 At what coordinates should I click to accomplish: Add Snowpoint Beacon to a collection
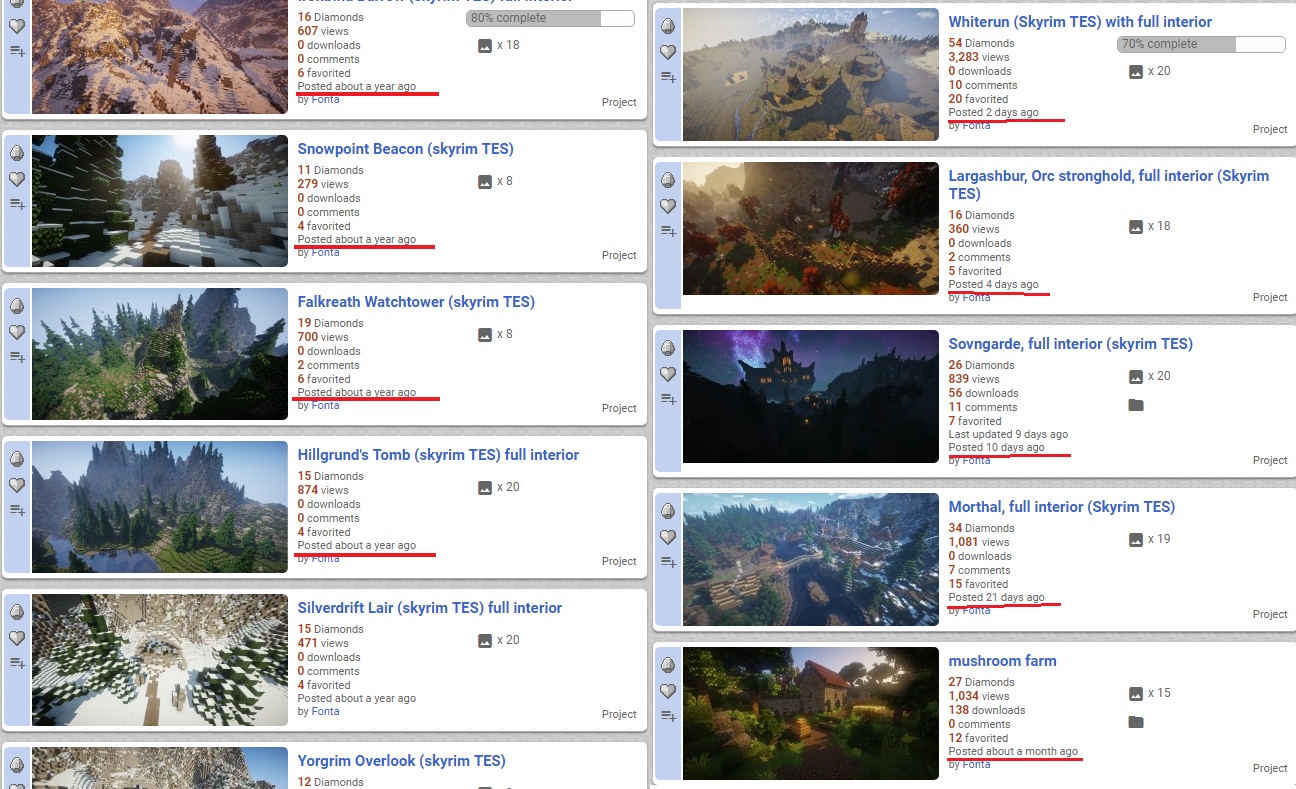click(17, 204)
